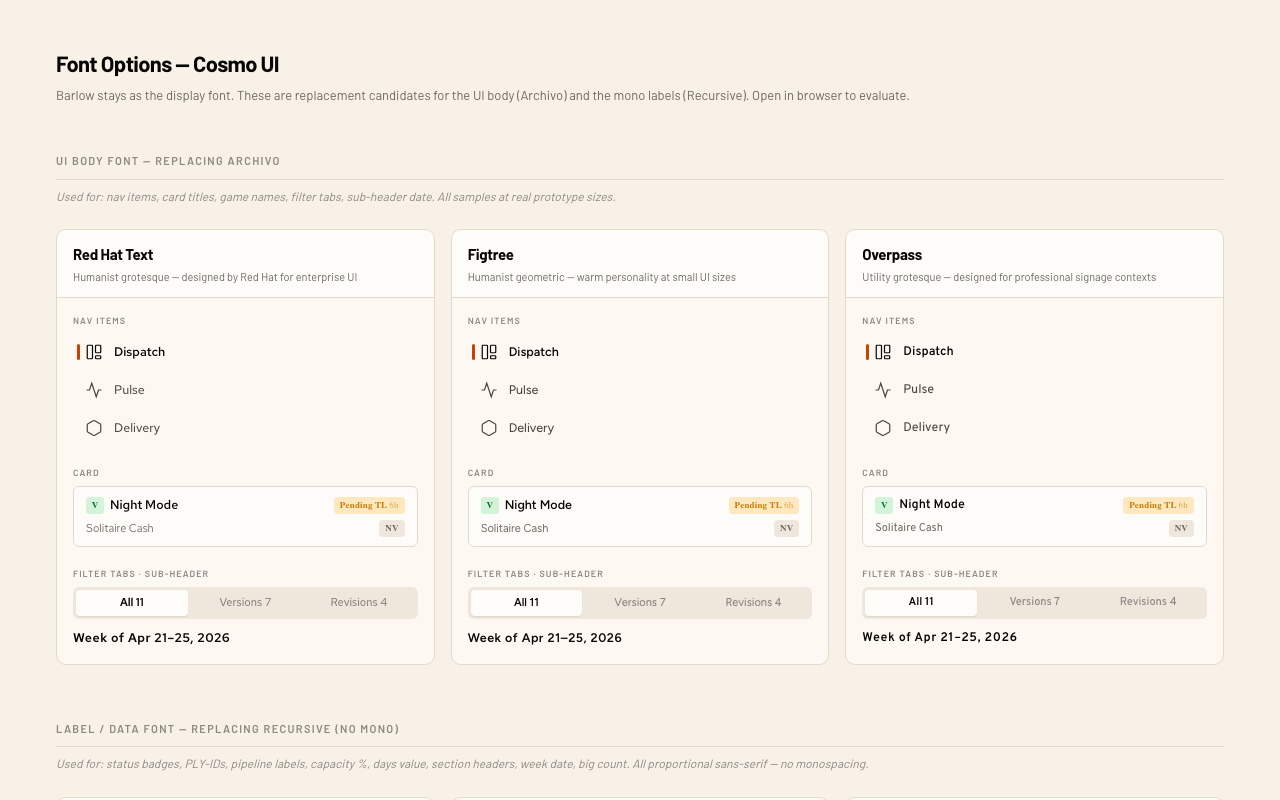Click the Humanist grotesque description under Red Hat Text
Viewport: 1280px width, 800px height.
215,277
